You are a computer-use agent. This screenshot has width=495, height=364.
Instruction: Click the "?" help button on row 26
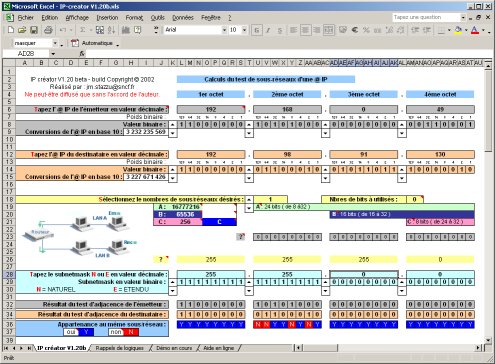[161, 259]
